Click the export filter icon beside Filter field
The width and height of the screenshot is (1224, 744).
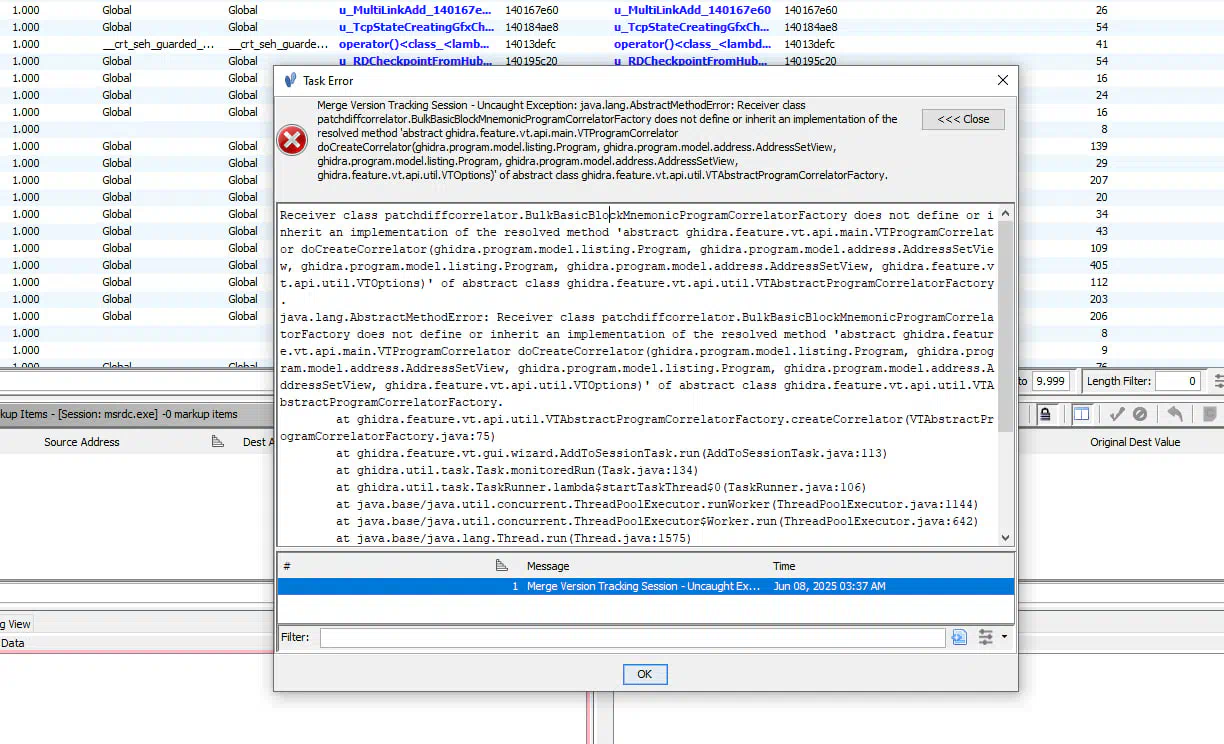point(959,637)
